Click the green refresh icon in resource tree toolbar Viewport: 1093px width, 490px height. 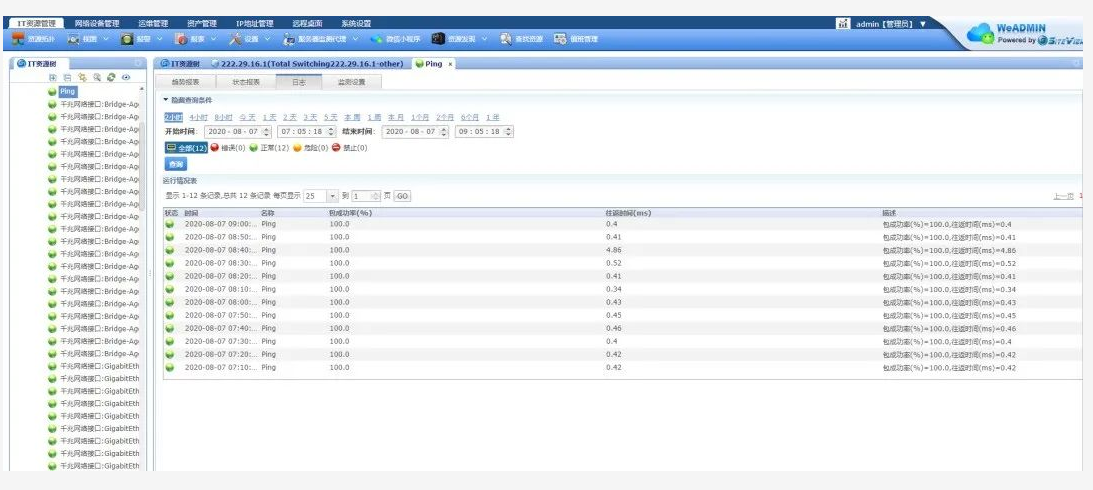coord(112,77)
